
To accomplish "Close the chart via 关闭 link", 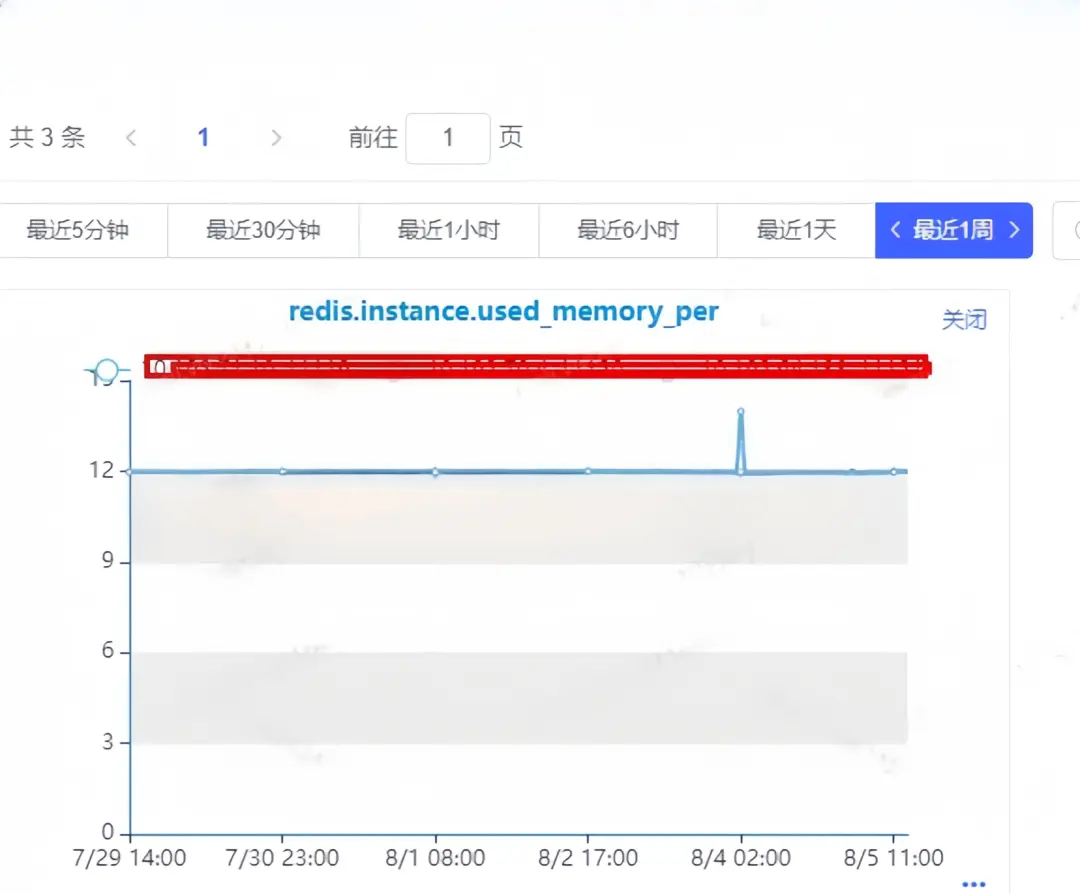I will pos(964,320).
